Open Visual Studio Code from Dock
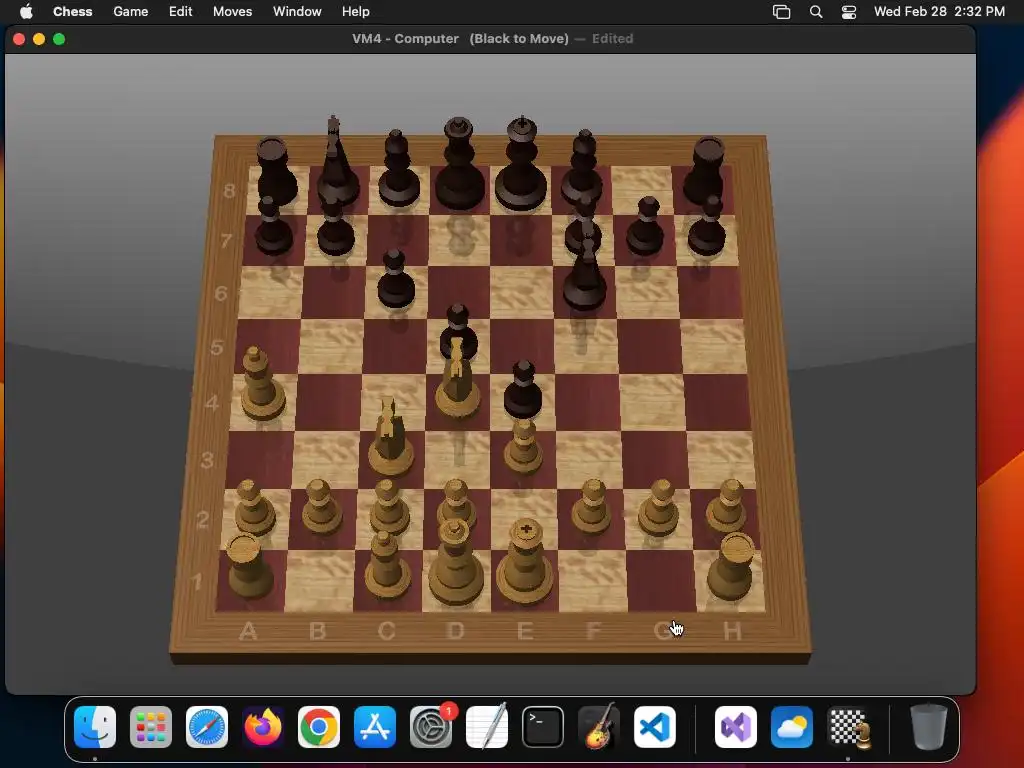The width and height of the screenshot is (1024, 768). [655, 727]
